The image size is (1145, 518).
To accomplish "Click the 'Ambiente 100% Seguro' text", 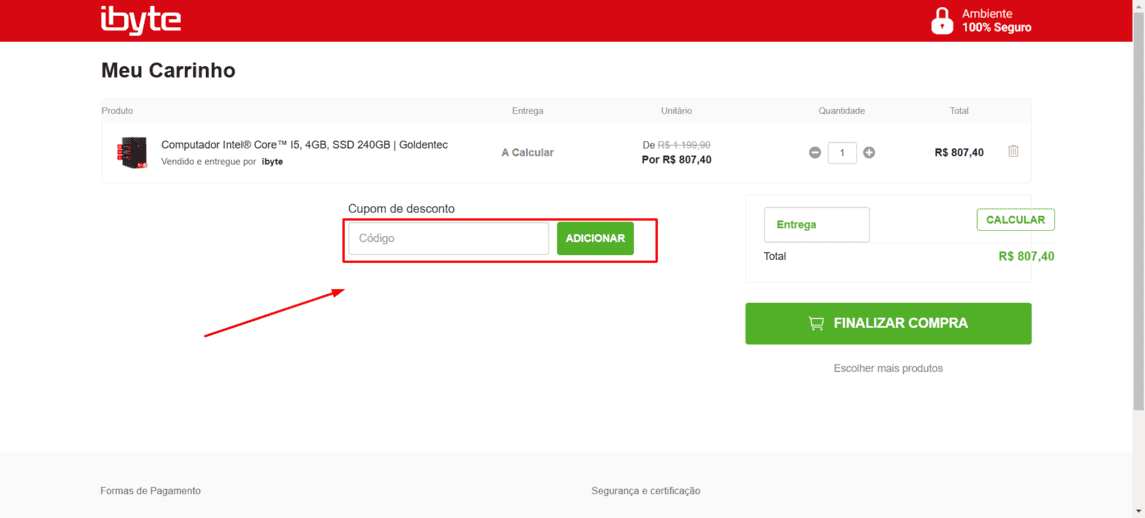I will click(996, 20).
